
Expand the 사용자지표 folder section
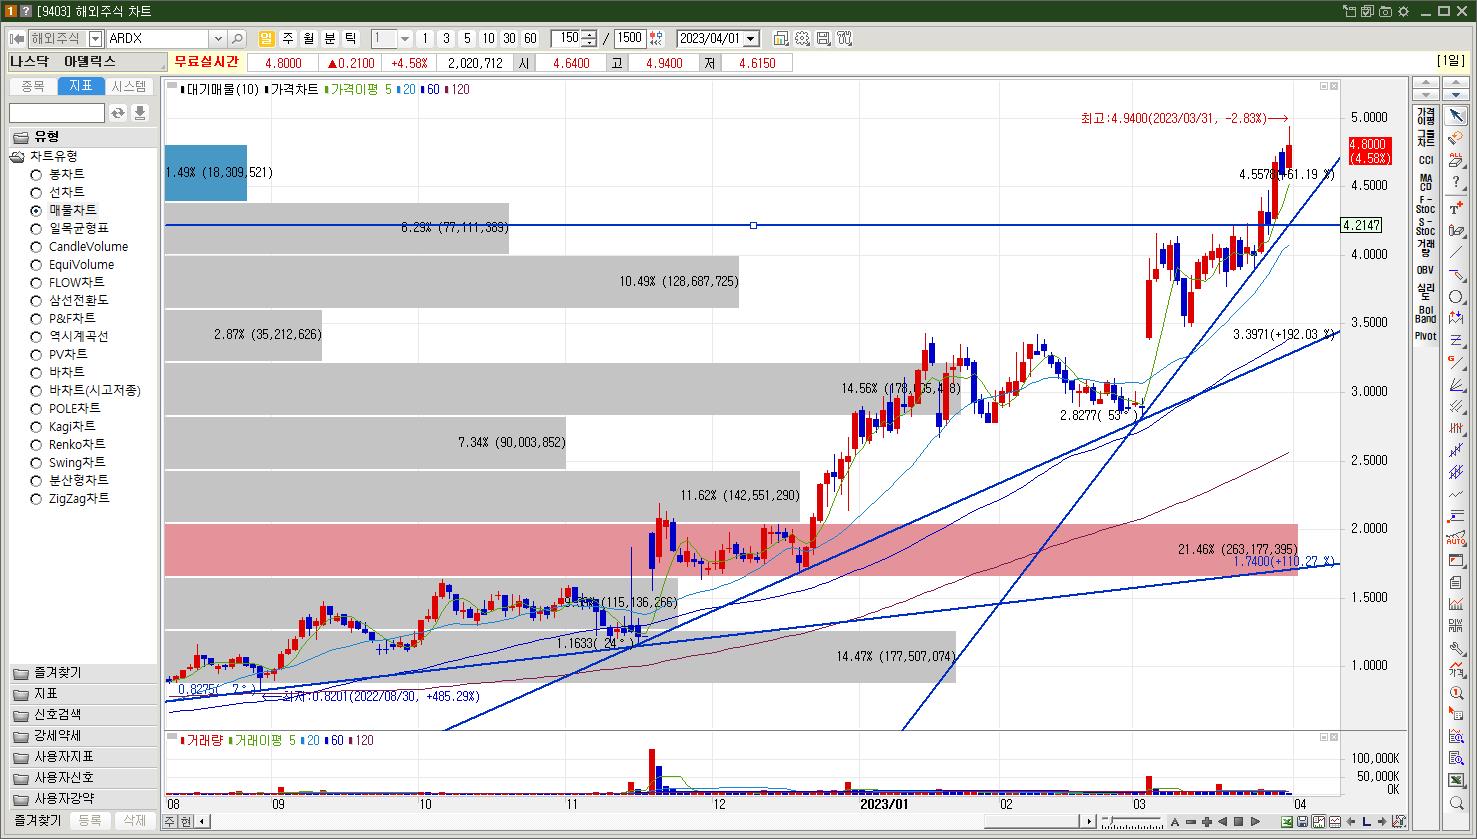click(84, 756)
